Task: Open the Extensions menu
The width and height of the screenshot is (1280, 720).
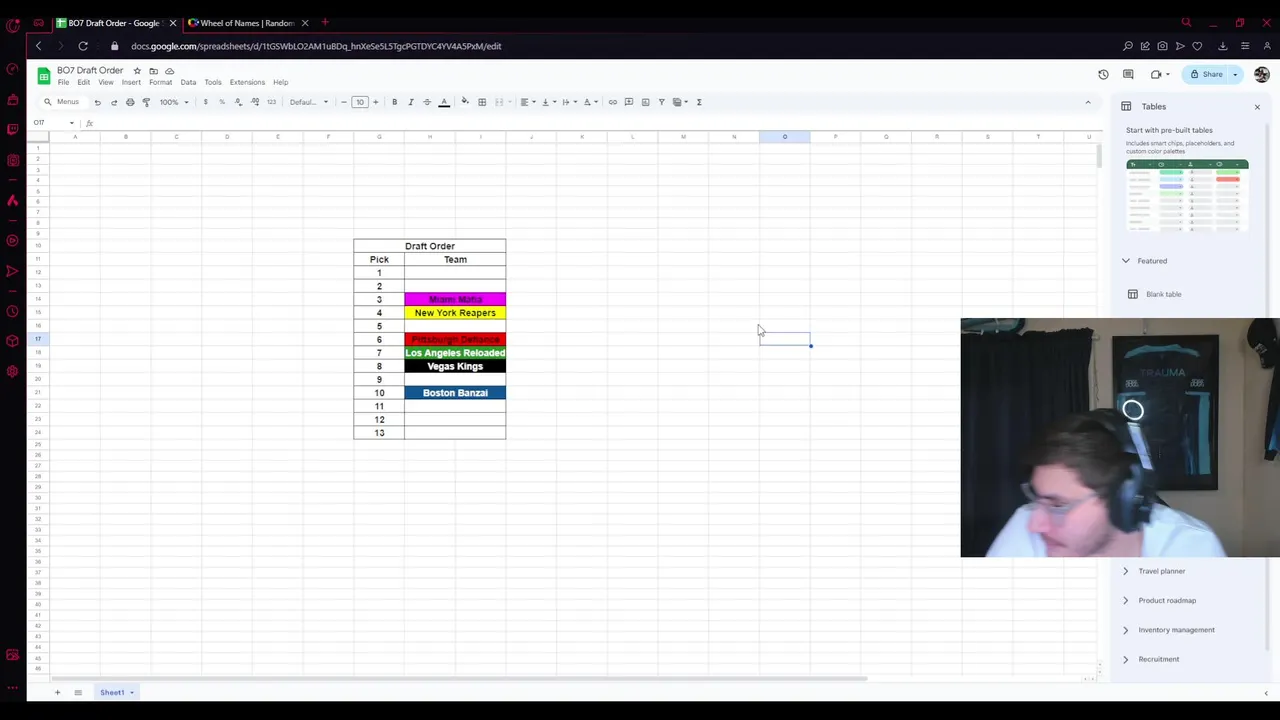Action: [247, 82]
